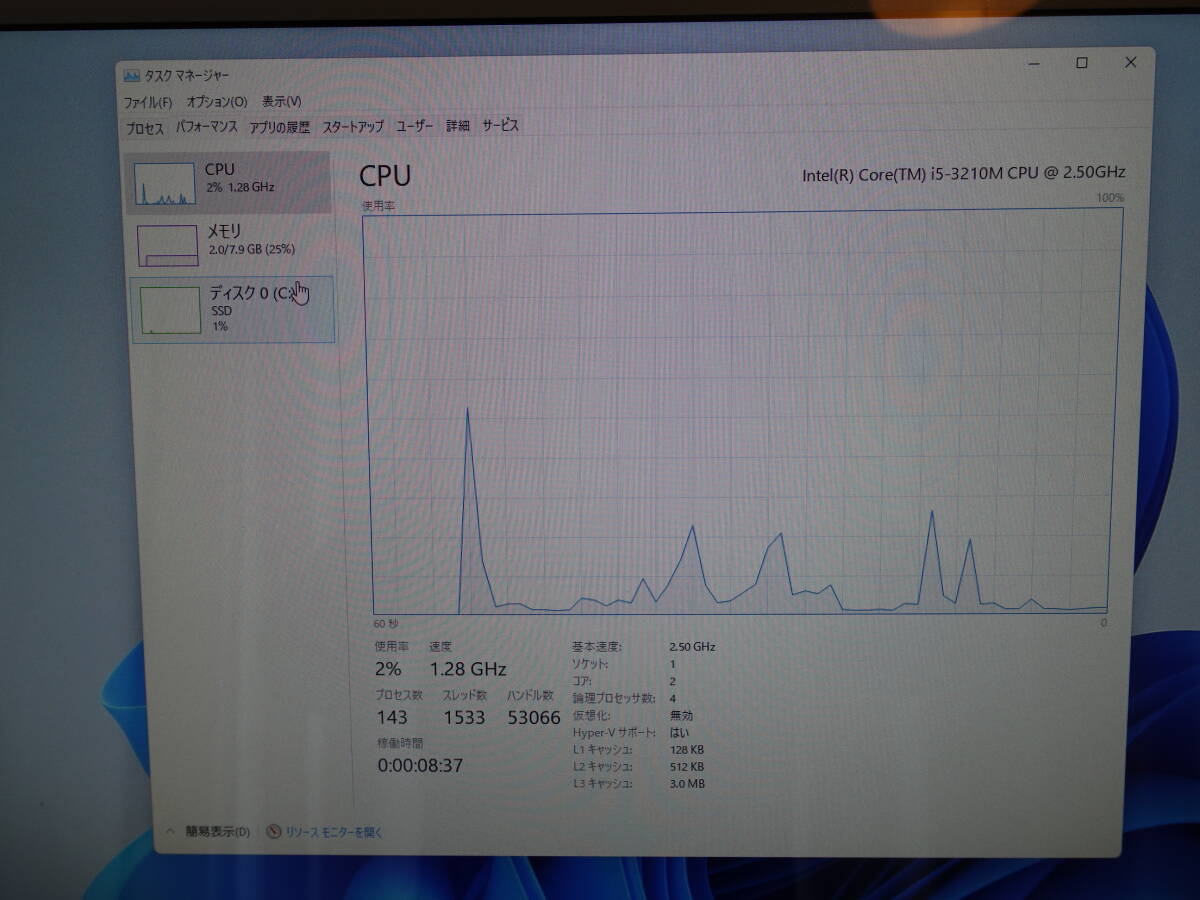Click the 1.28 GHz speed value
This screenshot has width=1200, height=900.
point(468,669)
